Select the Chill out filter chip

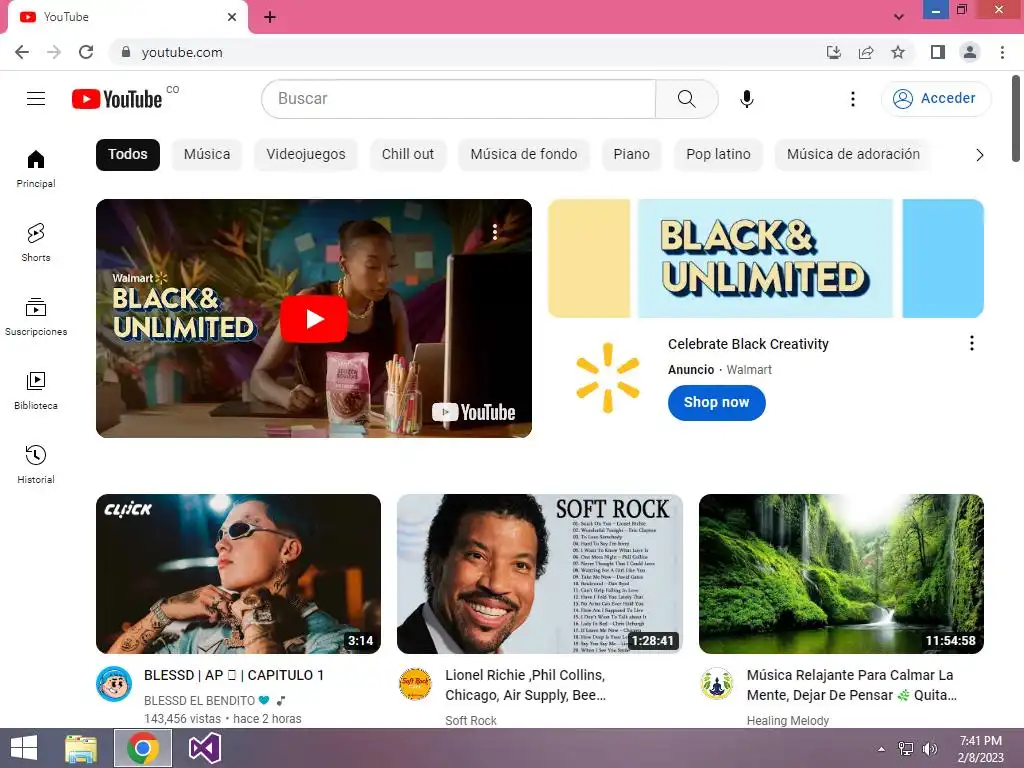408,155
